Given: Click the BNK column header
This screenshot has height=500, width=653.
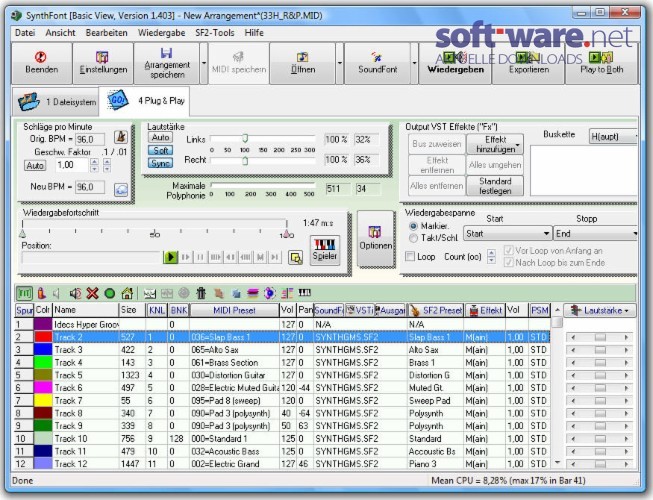Looking at the screenshot, I should pos(179,310).
